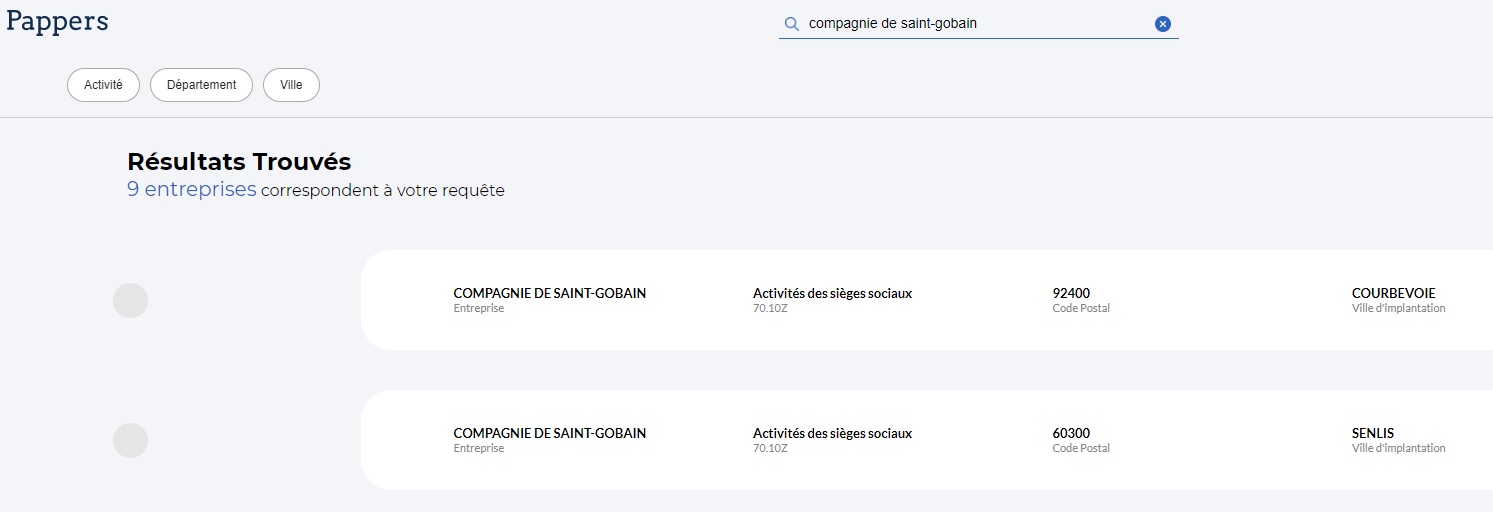
Task: Click the search magnifier icon
Action: click(791, 24)
